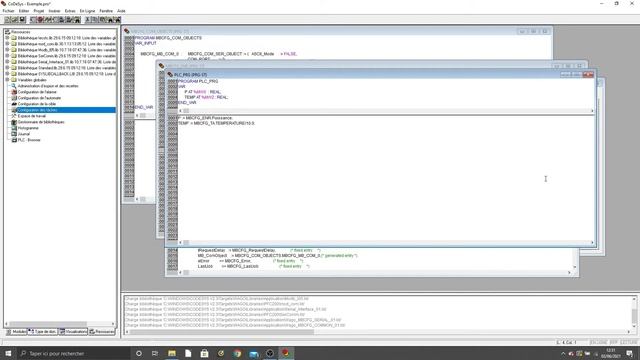Expand the Bibliothèque SYSLIBCALLBACK.LIB tree node
The width and height of the screenshot is (640, 360).
coord(7,74)
